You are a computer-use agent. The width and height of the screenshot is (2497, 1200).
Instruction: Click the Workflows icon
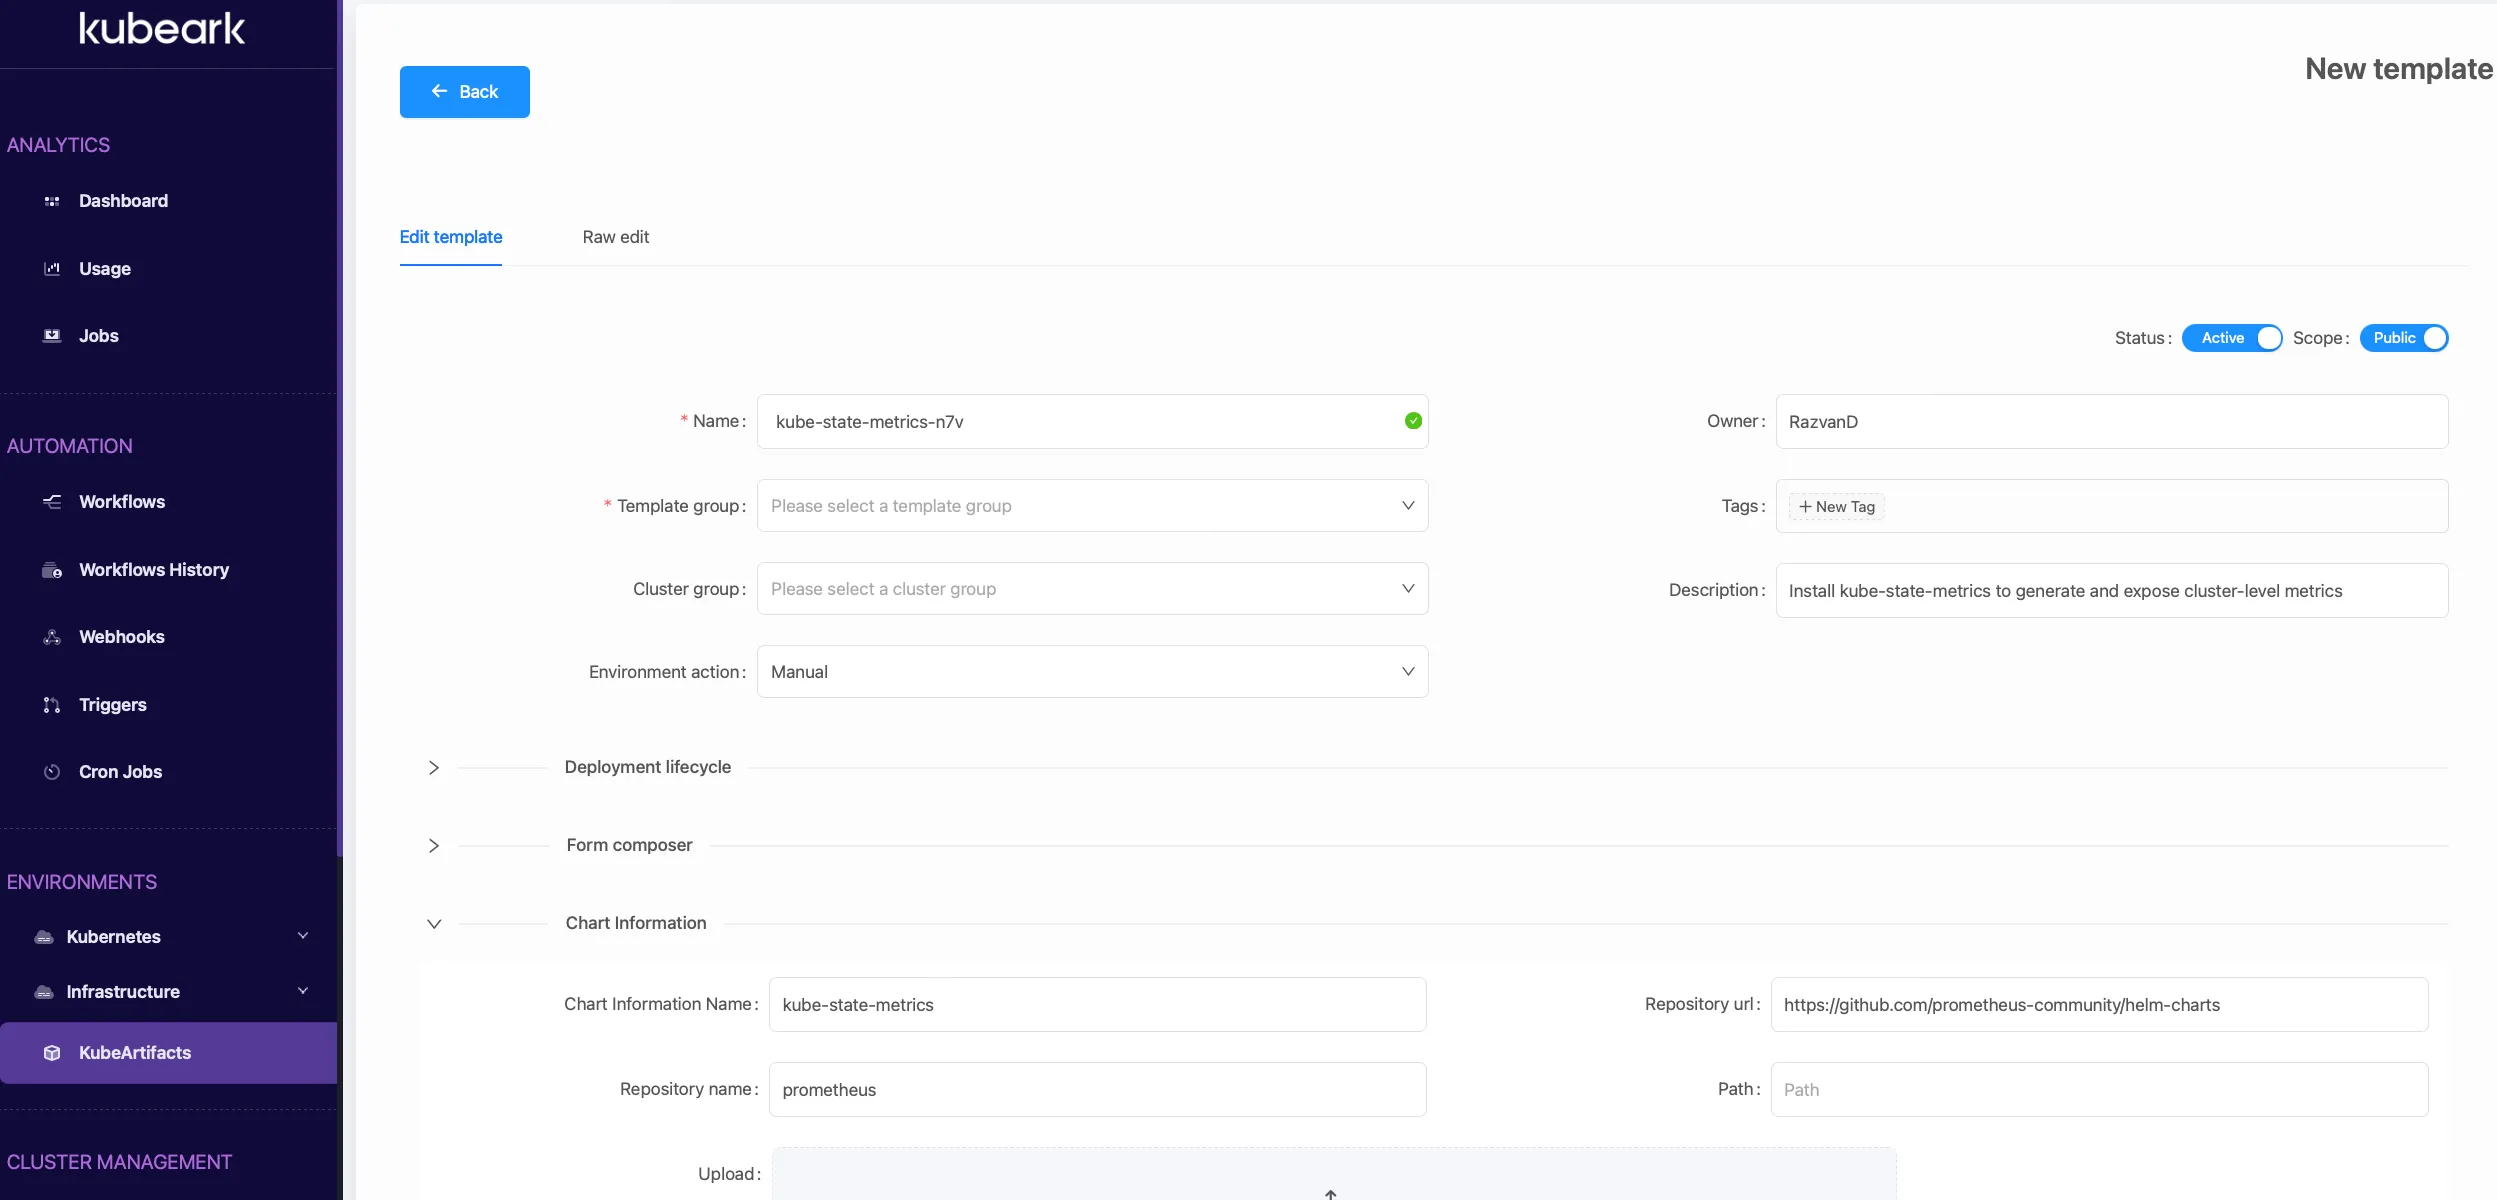(x=52, y=502)
